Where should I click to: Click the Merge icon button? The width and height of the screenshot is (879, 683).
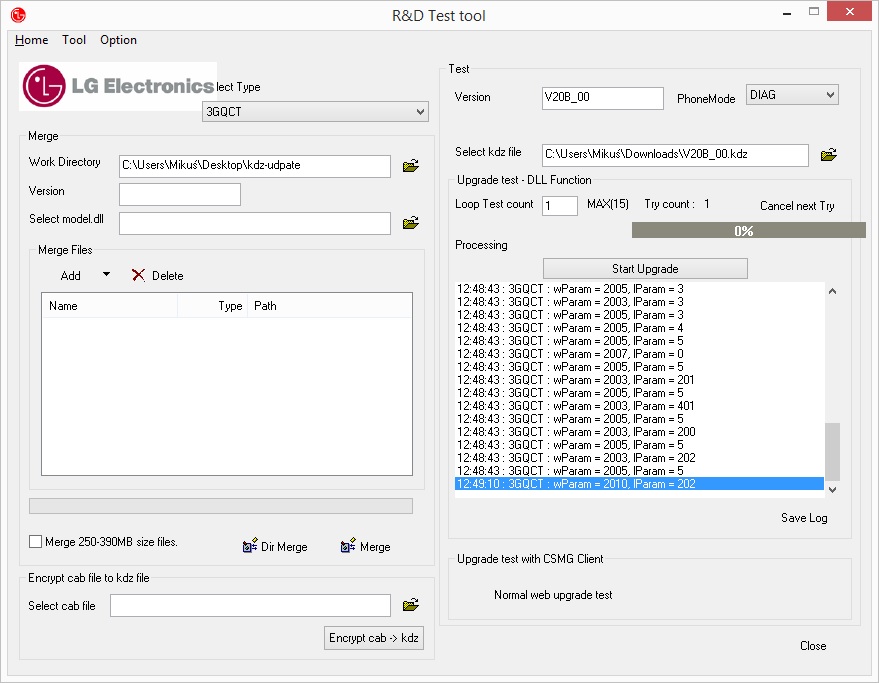348,546
